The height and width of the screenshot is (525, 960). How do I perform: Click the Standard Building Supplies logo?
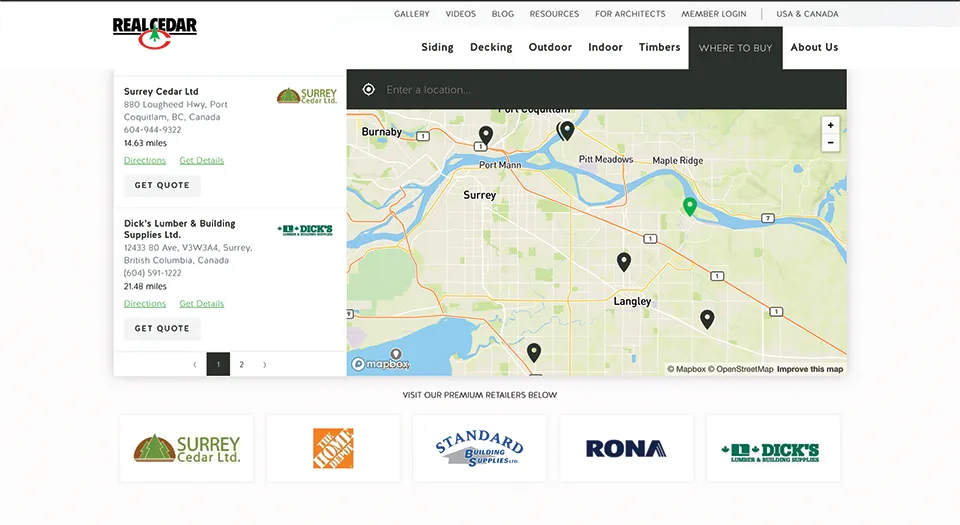[x=479, y=448]
